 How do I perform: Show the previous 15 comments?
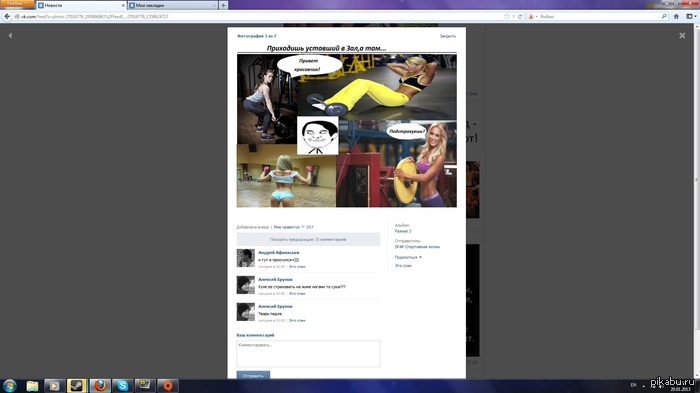pos(308,239)
